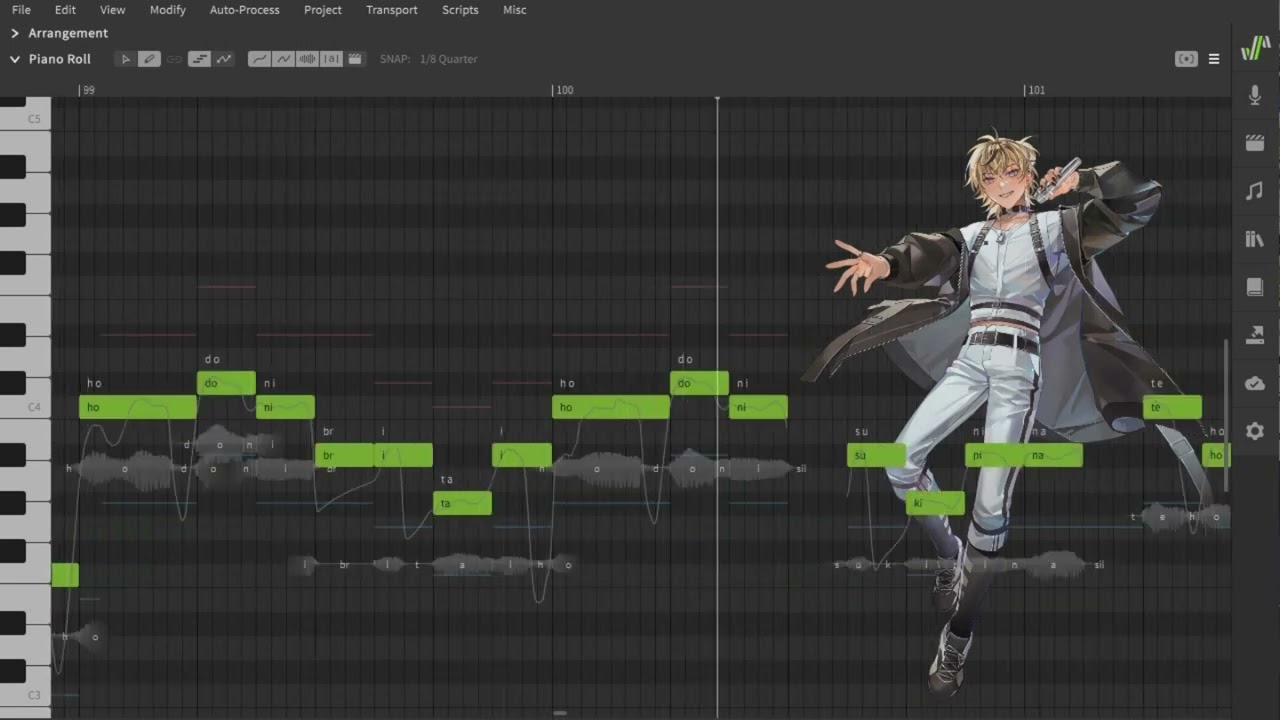
Task: Open the Project menu
Action: pos(323,10)
